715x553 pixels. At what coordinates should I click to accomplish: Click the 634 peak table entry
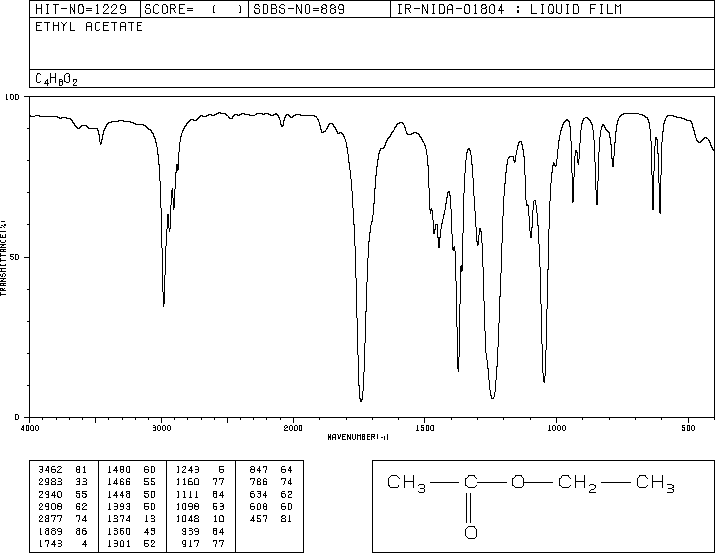pyautogui.click(x=271, y=494)
